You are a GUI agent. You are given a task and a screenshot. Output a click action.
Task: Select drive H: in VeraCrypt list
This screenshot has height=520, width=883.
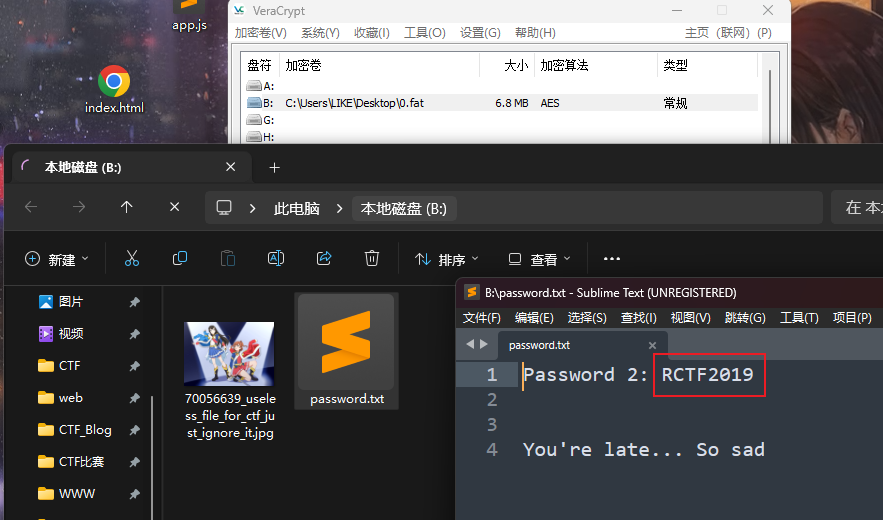click(x=261, y=136)
